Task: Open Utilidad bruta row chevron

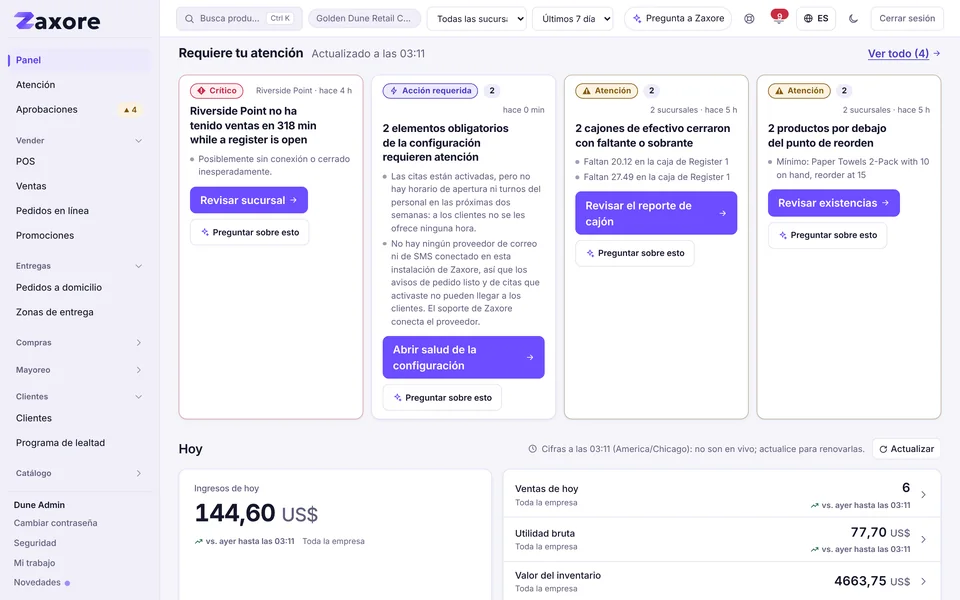Action: [x=923, y=539]
